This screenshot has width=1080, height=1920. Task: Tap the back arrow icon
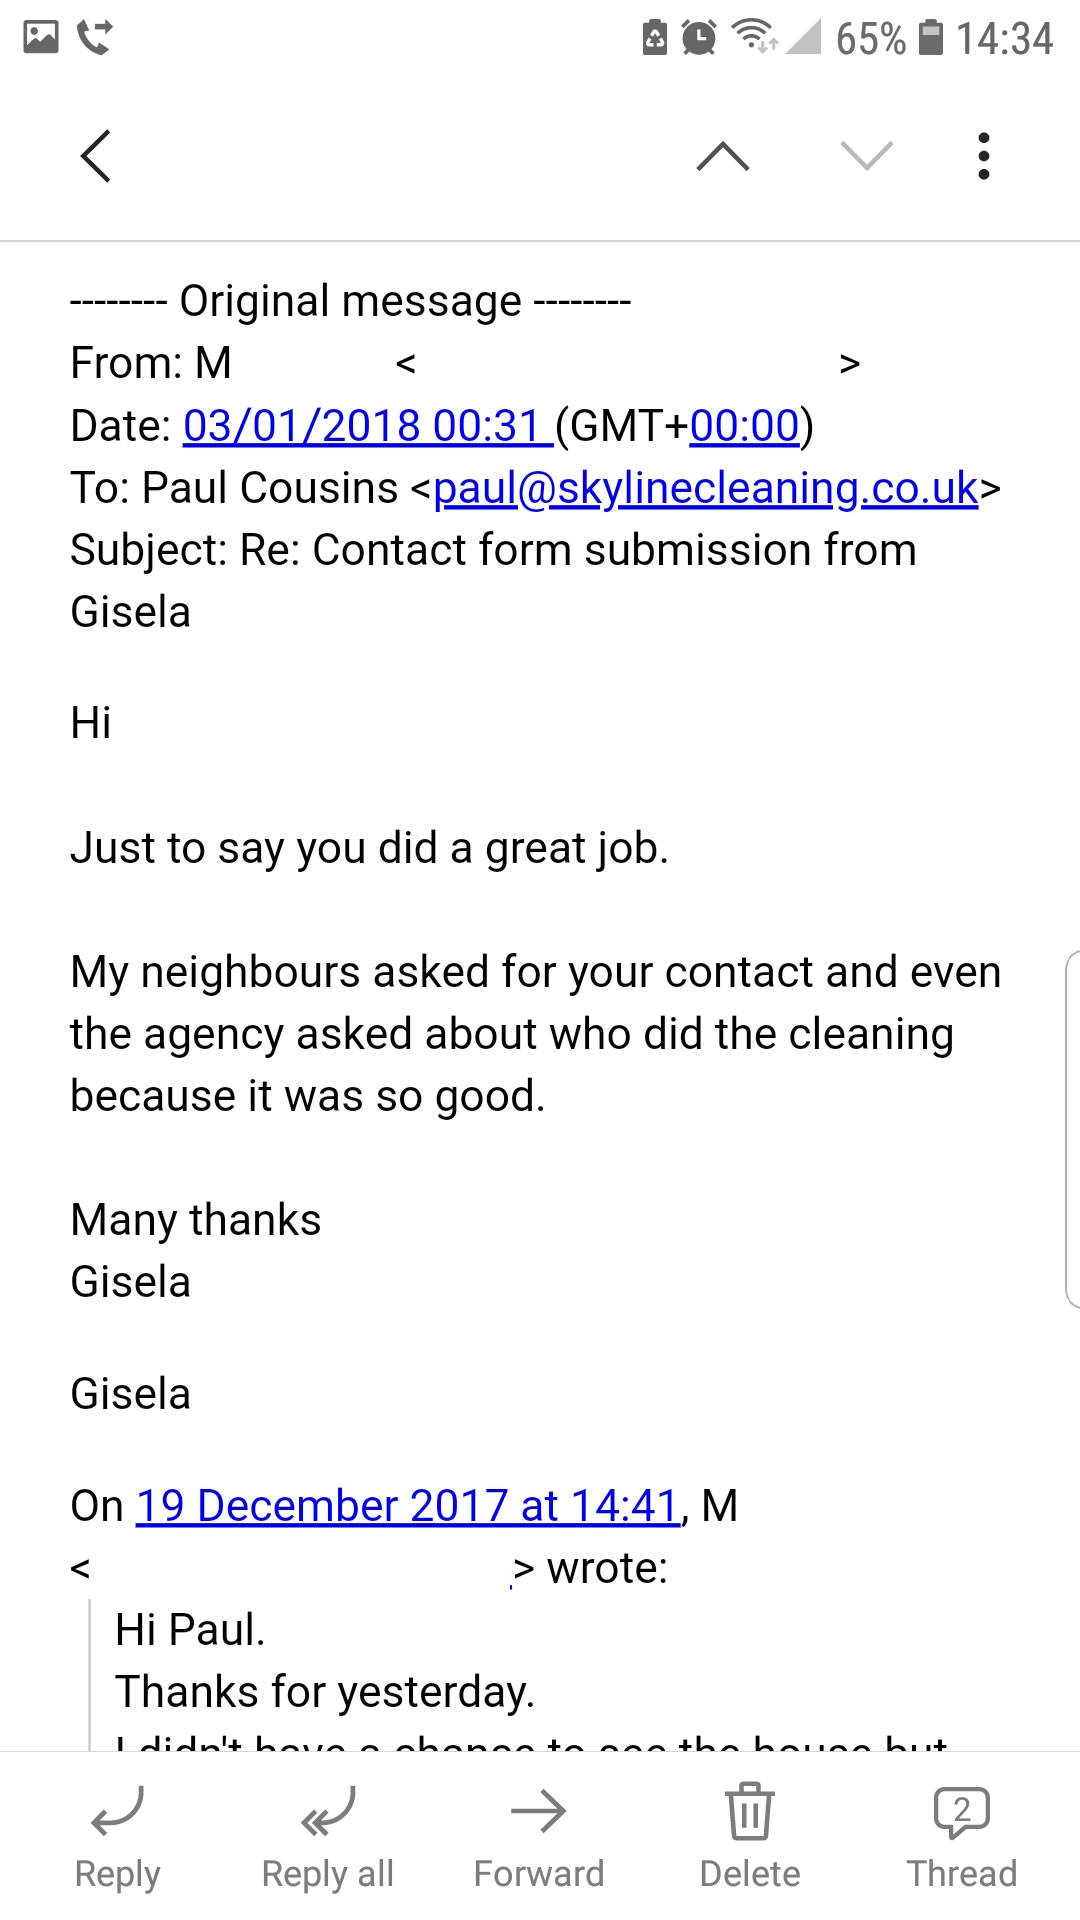(x=96, y=156)
